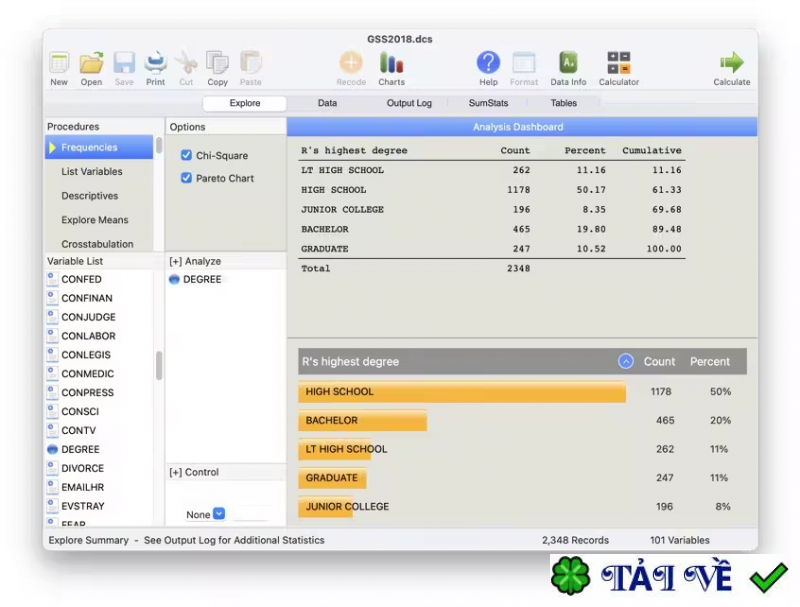Open the Recode variable tool
Screen dimensions: 800x607
click(351, 63)
